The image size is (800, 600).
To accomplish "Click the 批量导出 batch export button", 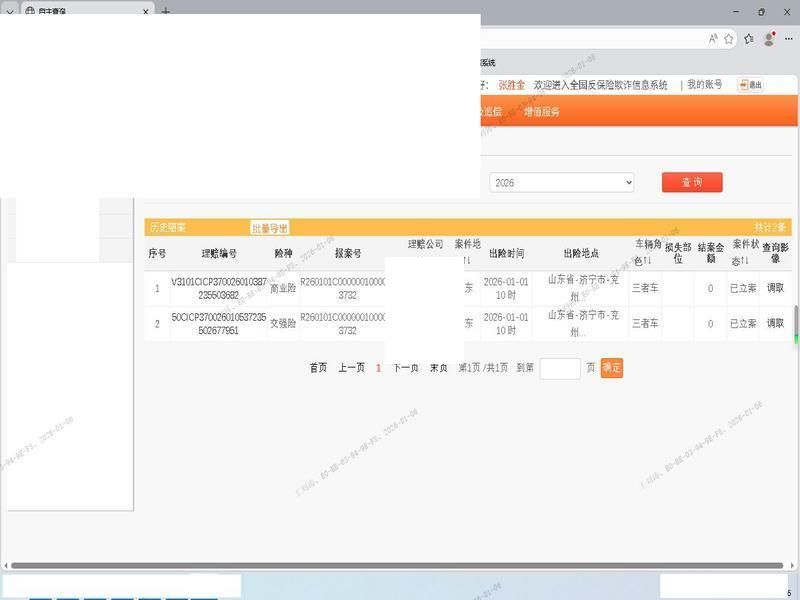I will pyautogui.click(x=269, y=228).
